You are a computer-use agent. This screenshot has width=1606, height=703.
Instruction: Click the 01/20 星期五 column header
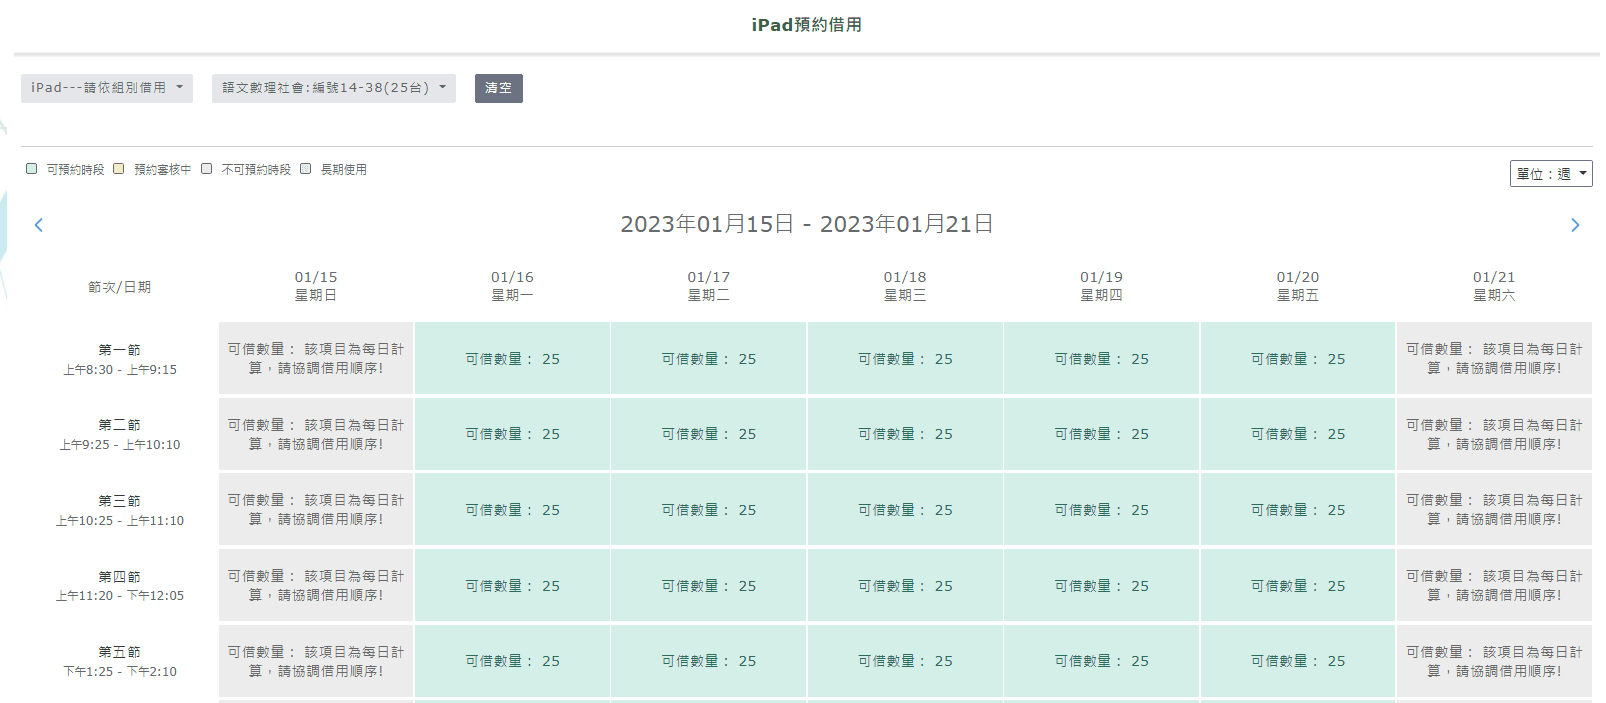1298,286
